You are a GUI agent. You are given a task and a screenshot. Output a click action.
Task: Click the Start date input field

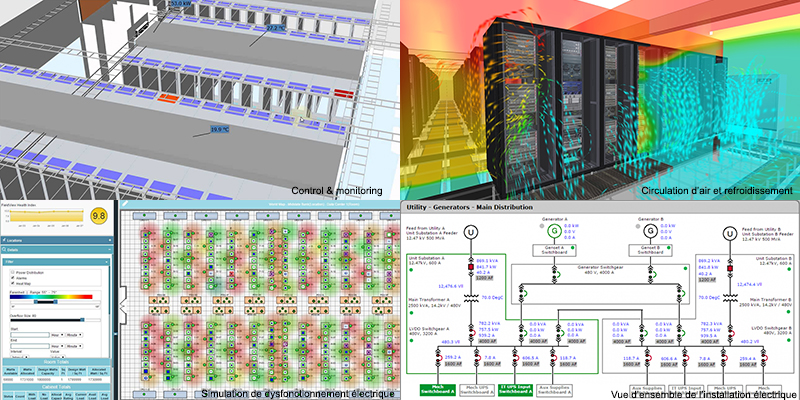point(30,335)
